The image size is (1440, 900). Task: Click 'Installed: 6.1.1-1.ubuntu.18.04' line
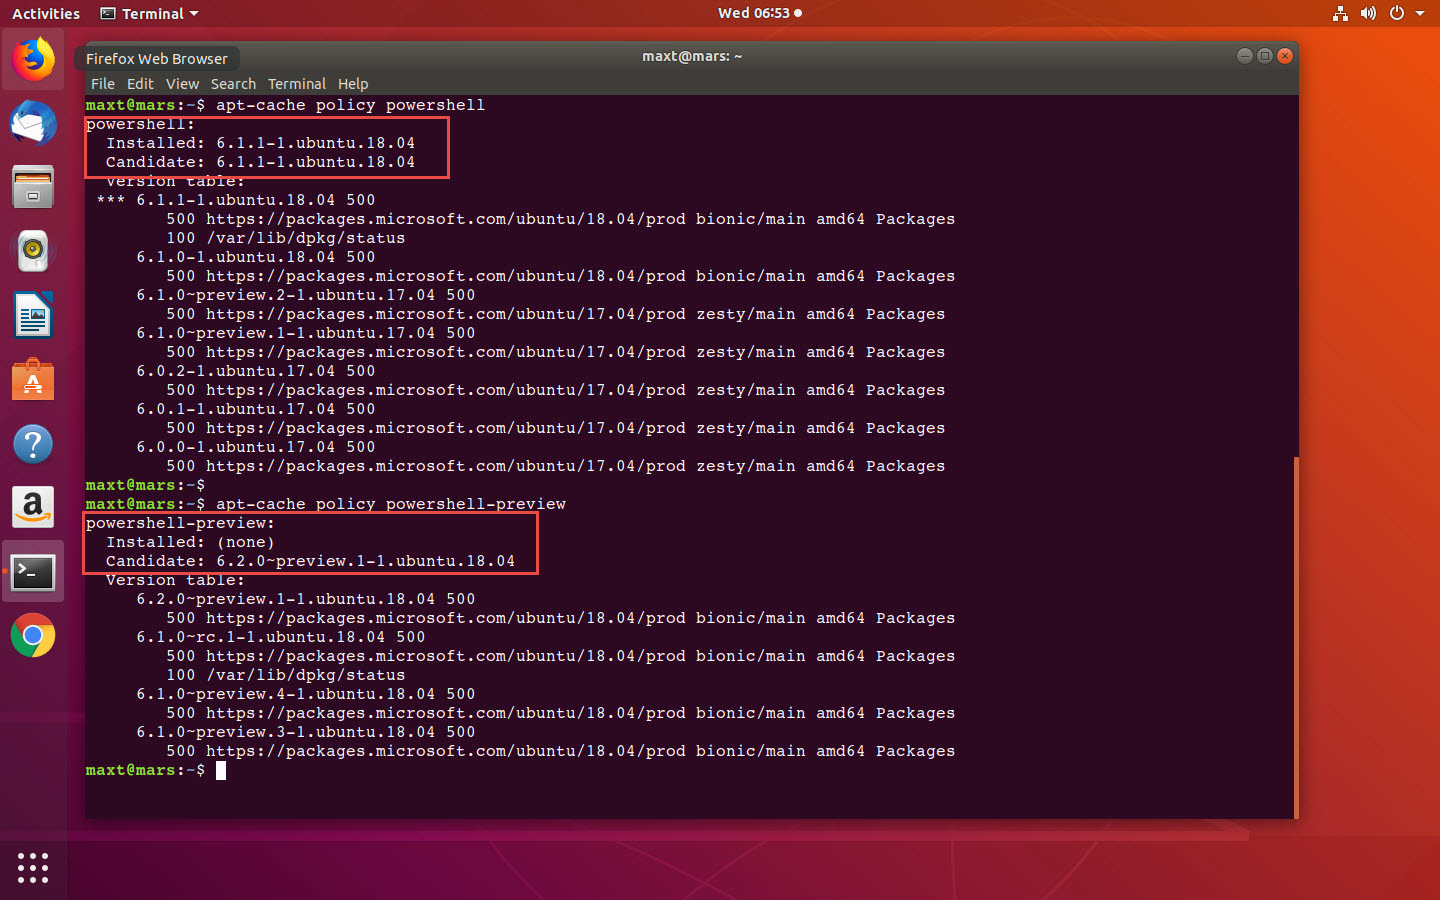(260, 143)
